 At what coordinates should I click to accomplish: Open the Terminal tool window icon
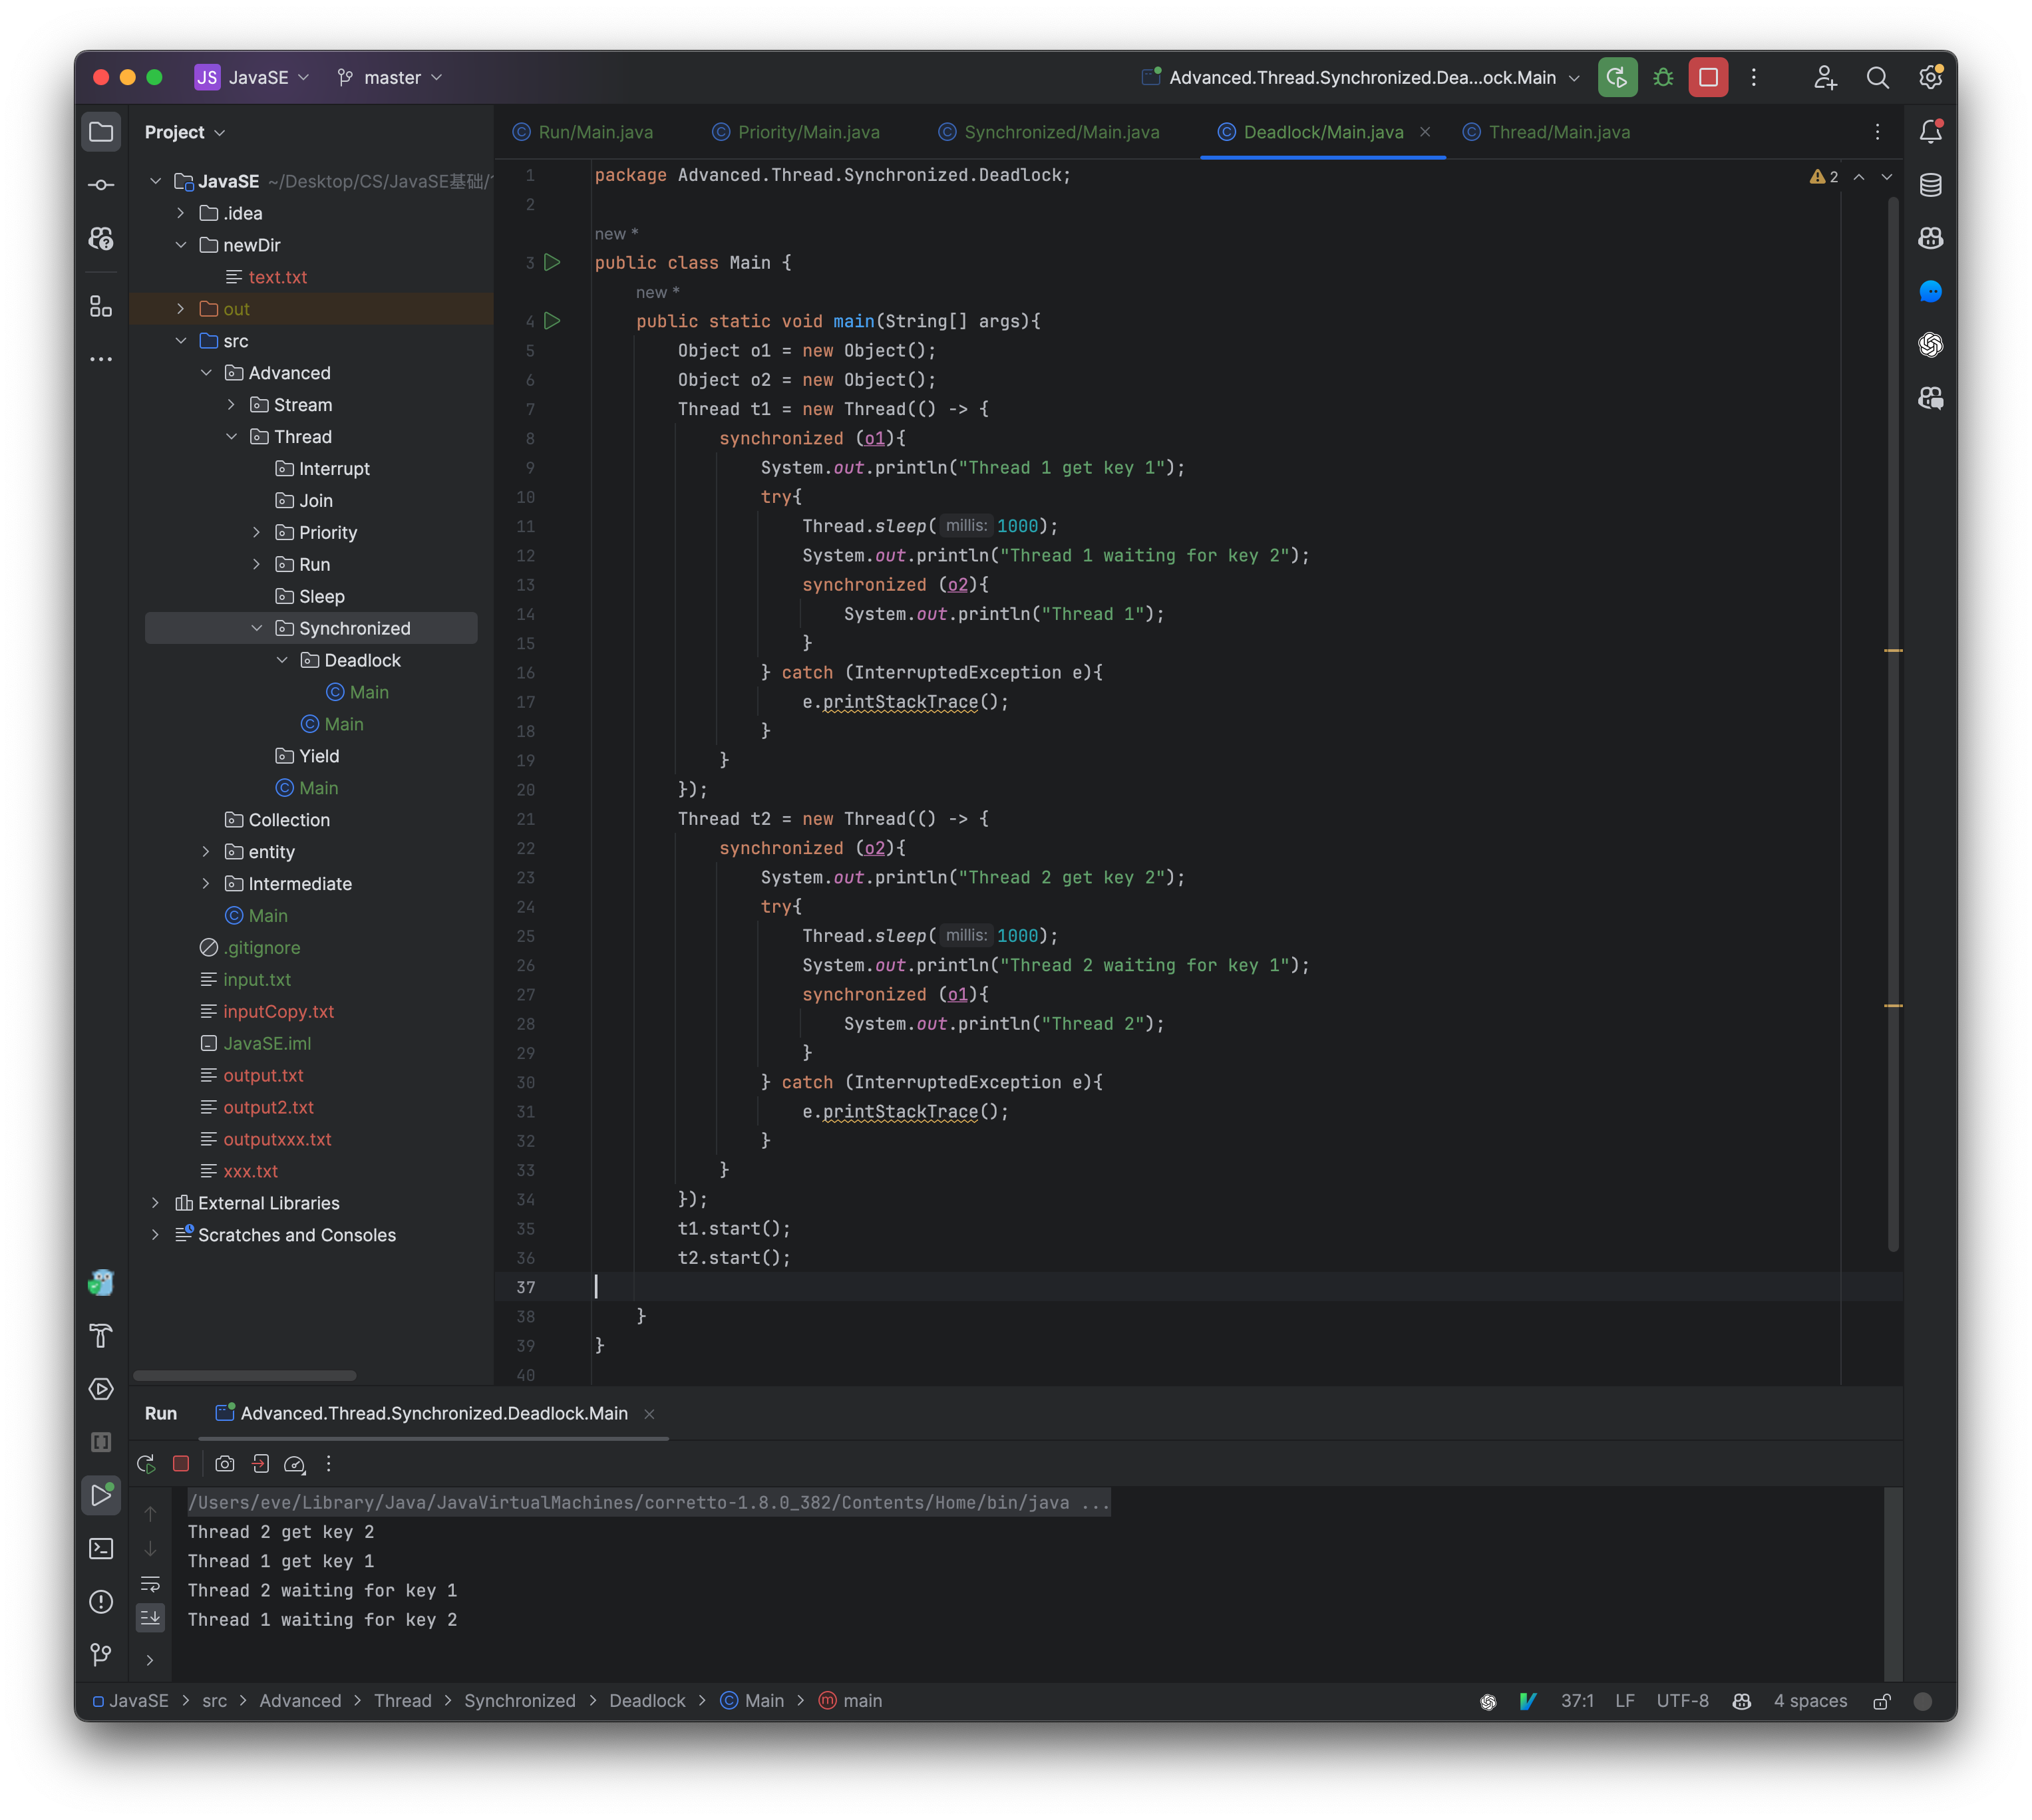pos(101,1548)
